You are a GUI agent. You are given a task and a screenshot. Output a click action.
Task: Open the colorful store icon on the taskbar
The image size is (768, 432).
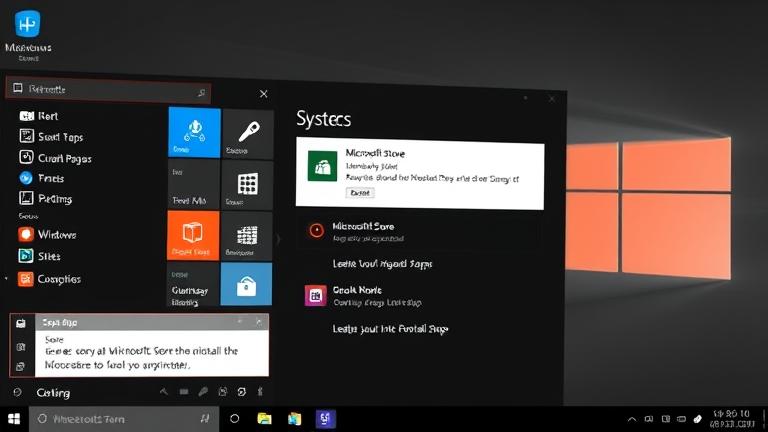[294, 419]
